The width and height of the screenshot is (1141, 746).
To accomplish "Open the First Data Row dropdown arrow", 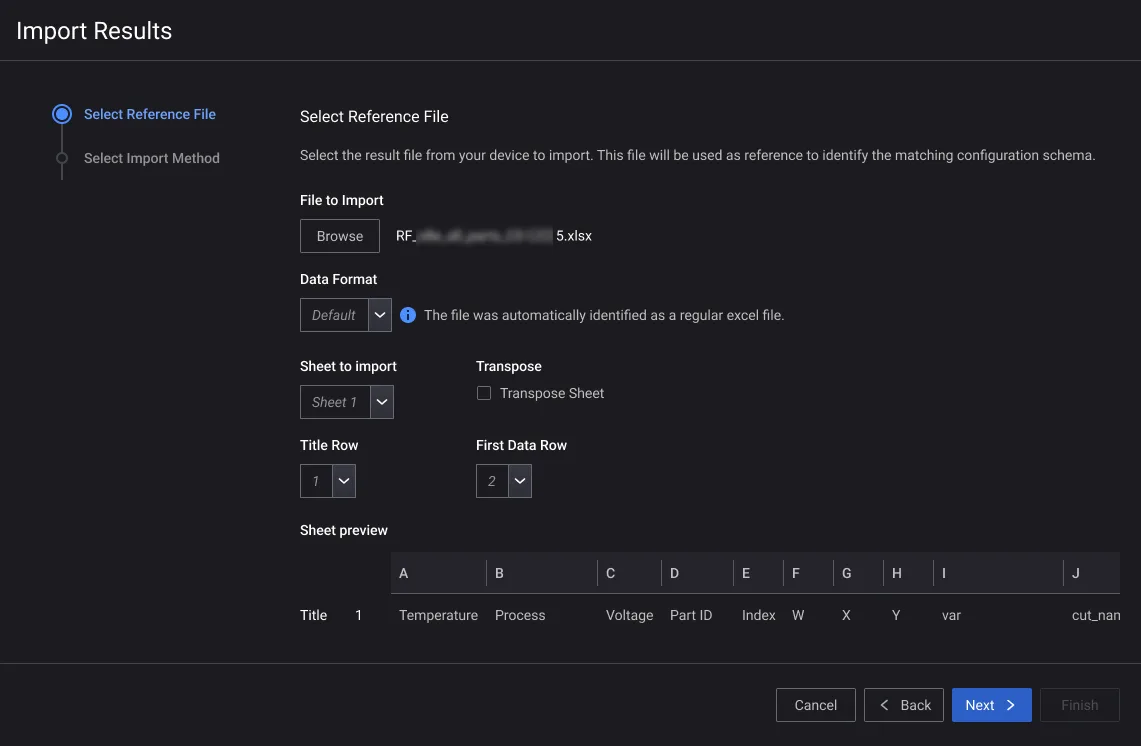I will (520, 481).
